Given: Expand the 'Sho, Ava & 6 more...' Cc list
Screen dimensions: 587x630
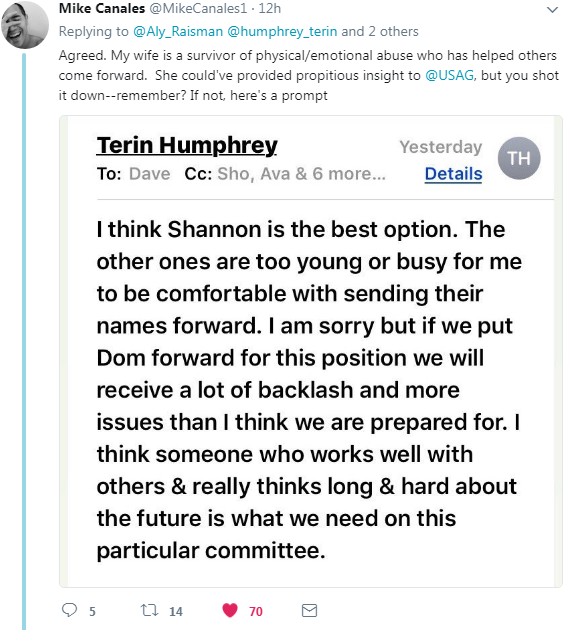Looking at the screenshot, I should (x=301, y=174).
